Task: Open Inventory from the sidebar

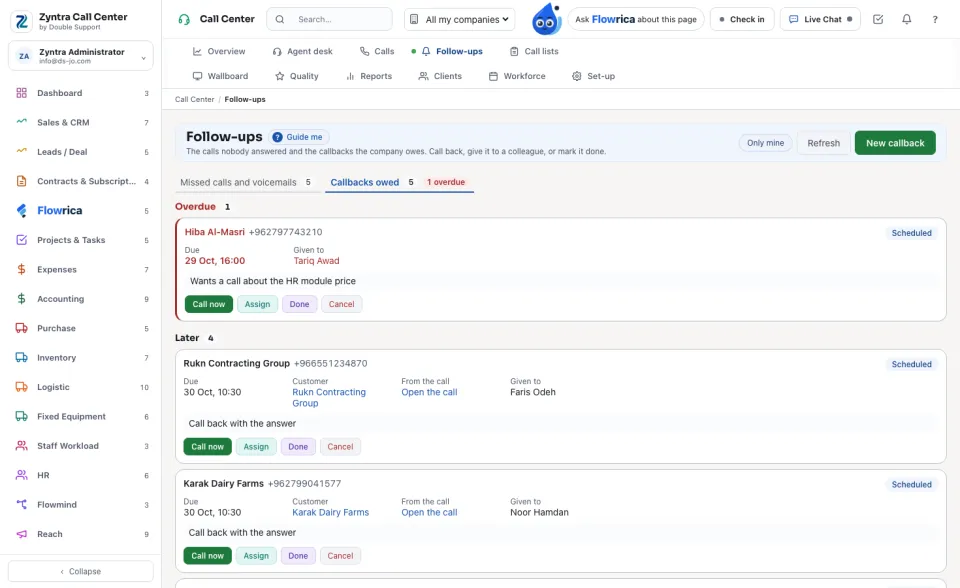Action: 81,358
